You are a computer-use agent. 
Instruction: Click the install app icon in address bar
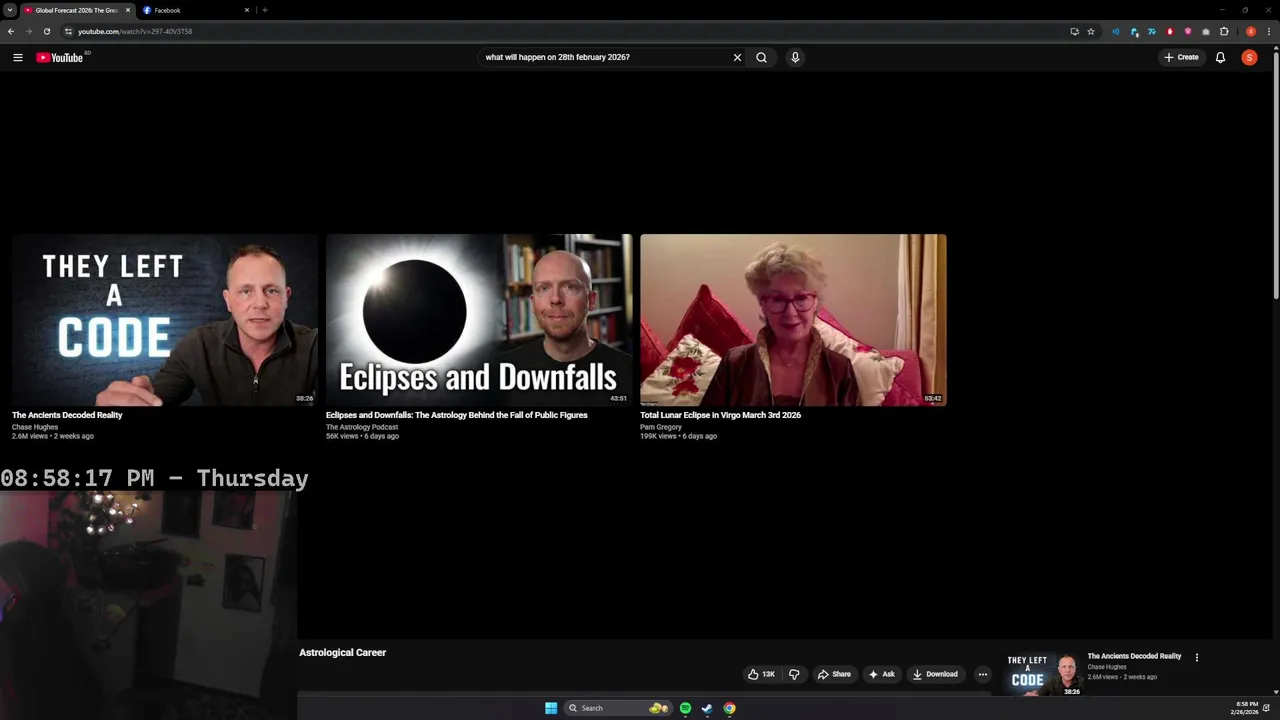(1074, 31)
